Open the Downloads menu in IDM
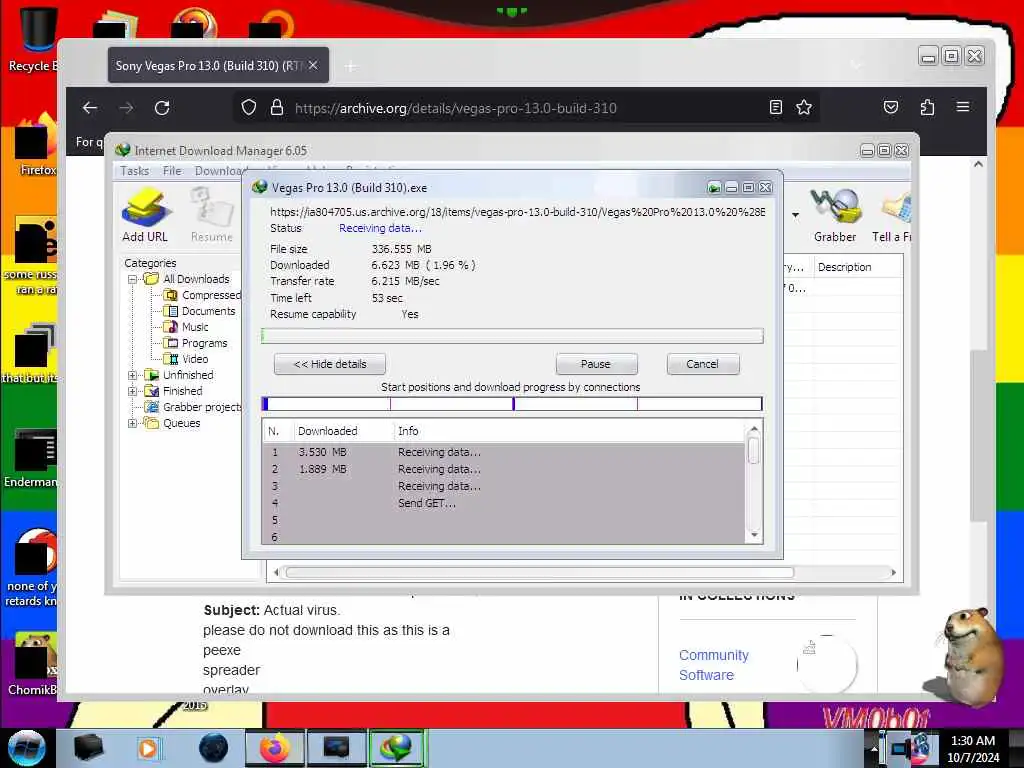 pyautogui.click(x=219, y=171)
